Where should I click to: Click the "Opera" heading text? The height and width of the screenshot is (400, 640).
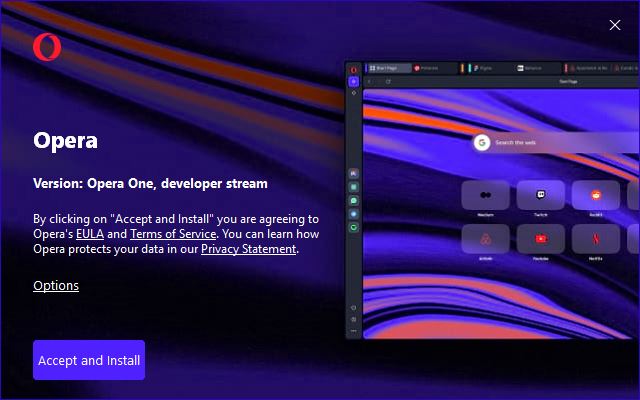coord(65,141)
